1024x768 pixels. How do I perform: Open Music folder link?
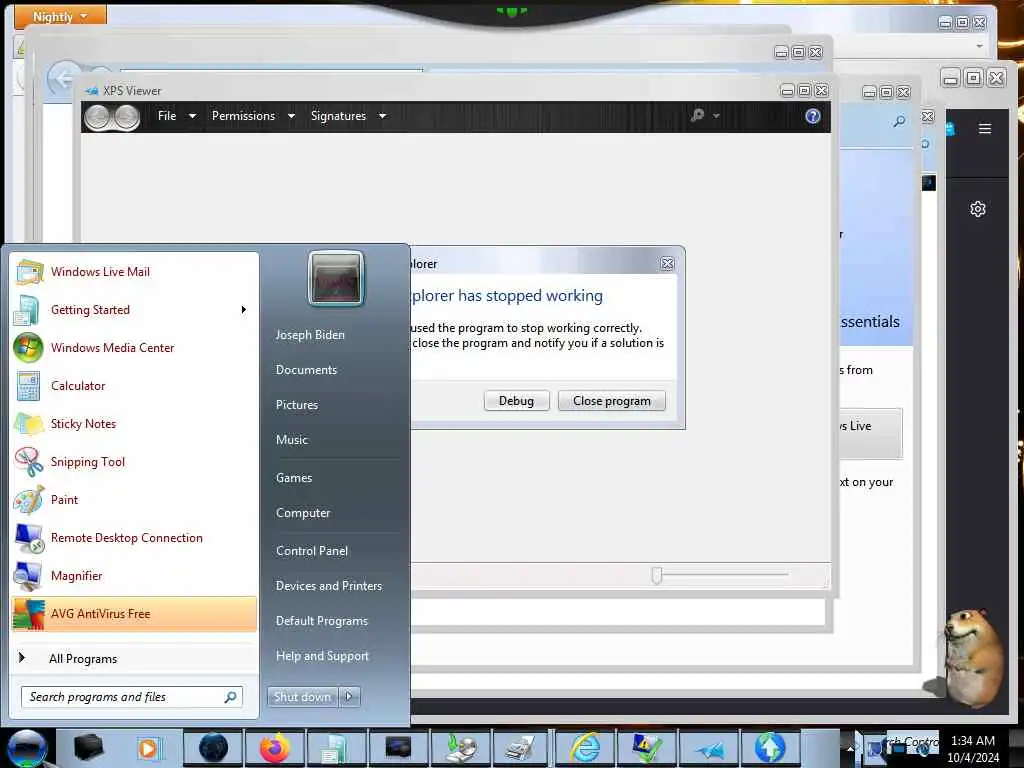(291, 440)
